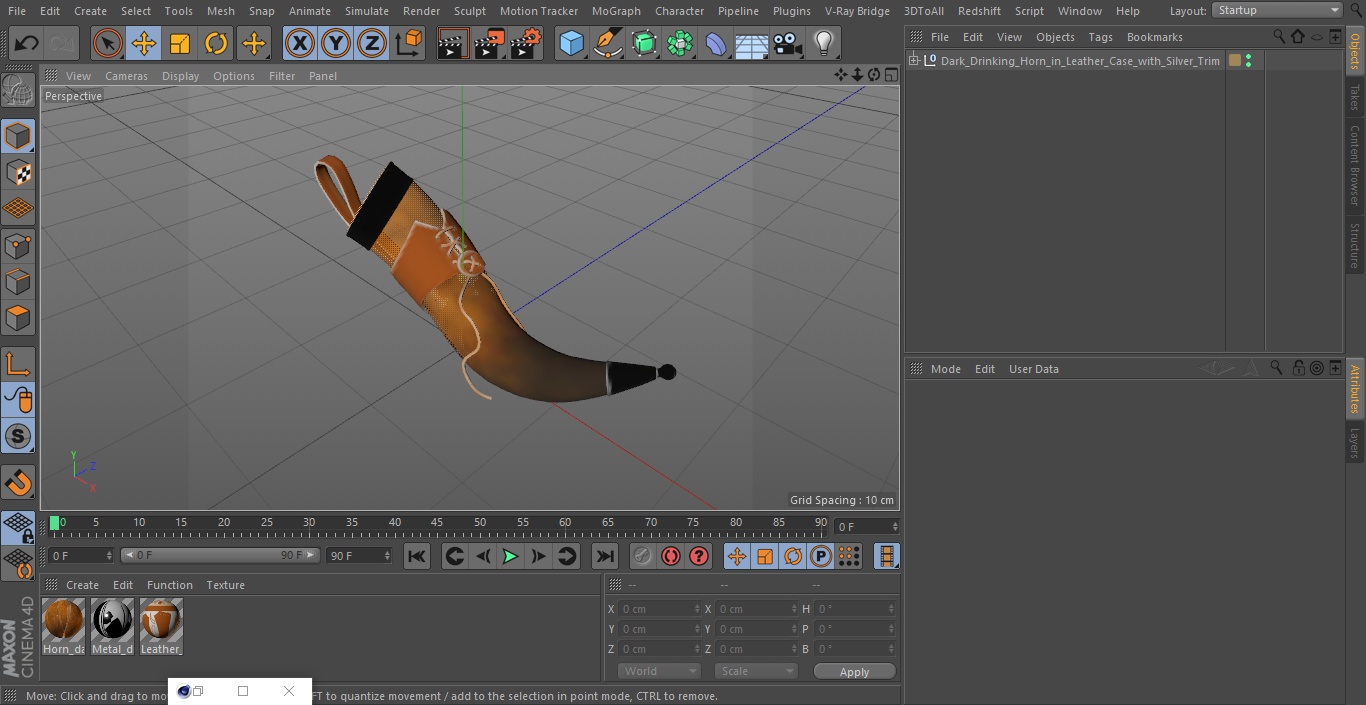Viewport: 1366px width, 705px height.
Task: Toggle viewport Solo S icon
Action: point(18,436)
